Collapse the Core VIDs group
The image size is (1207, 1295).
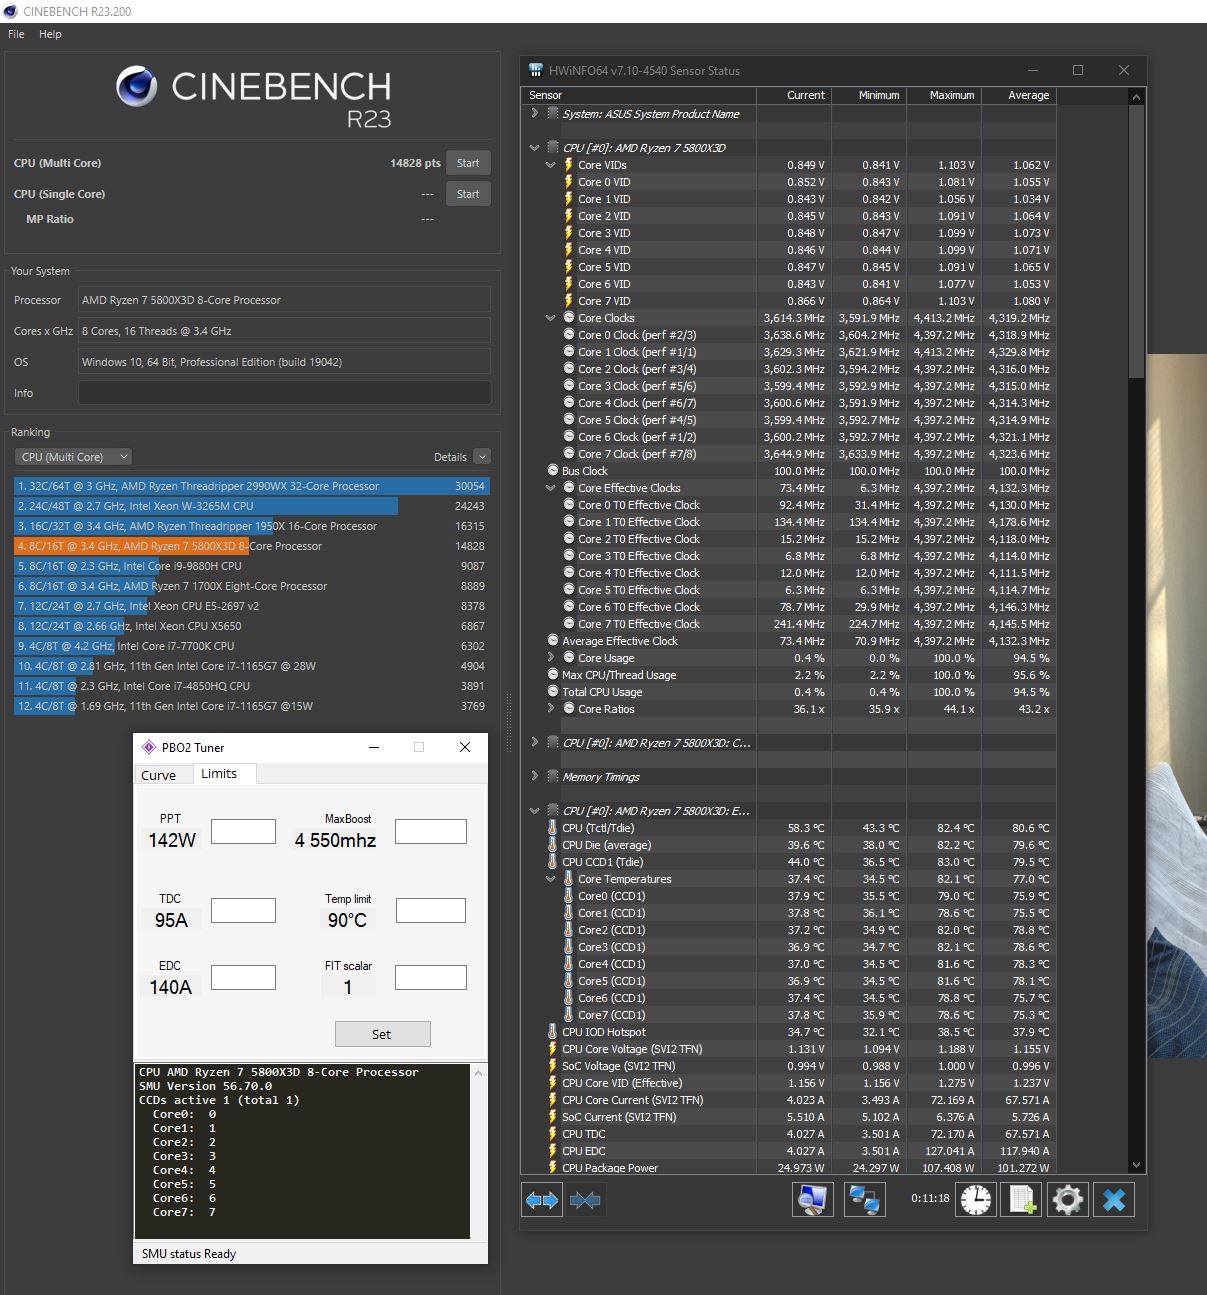coord(550,165)
